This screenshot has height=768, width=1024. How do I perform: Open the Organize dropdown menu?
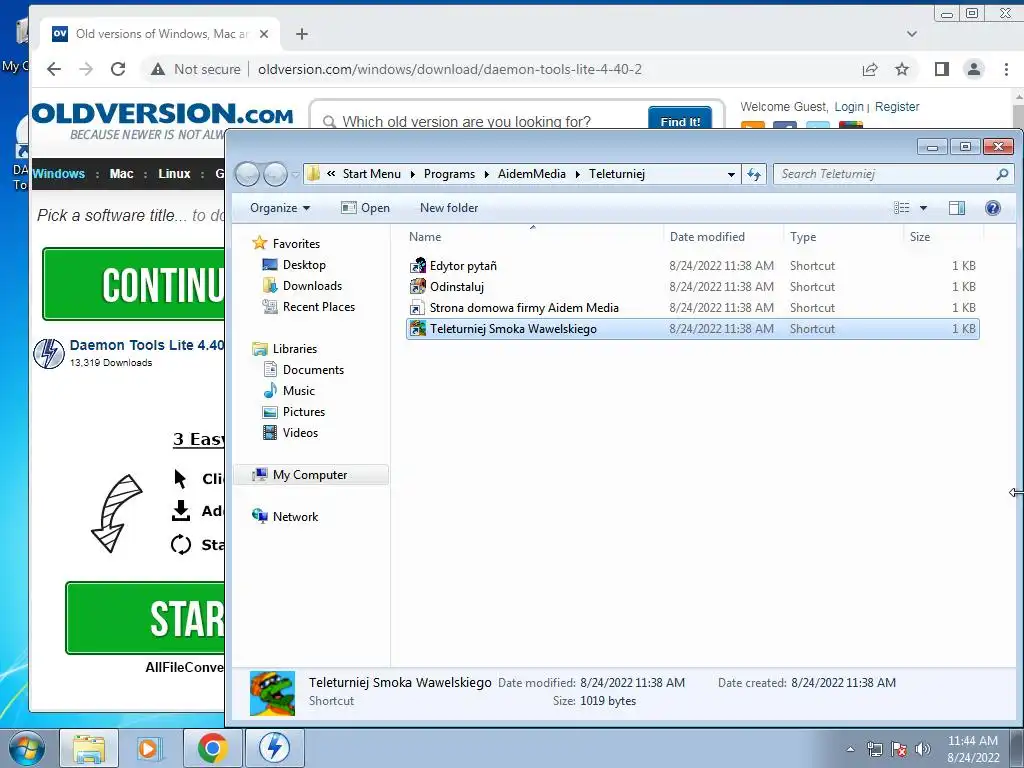pyautogui.click(x=280, y=208)
